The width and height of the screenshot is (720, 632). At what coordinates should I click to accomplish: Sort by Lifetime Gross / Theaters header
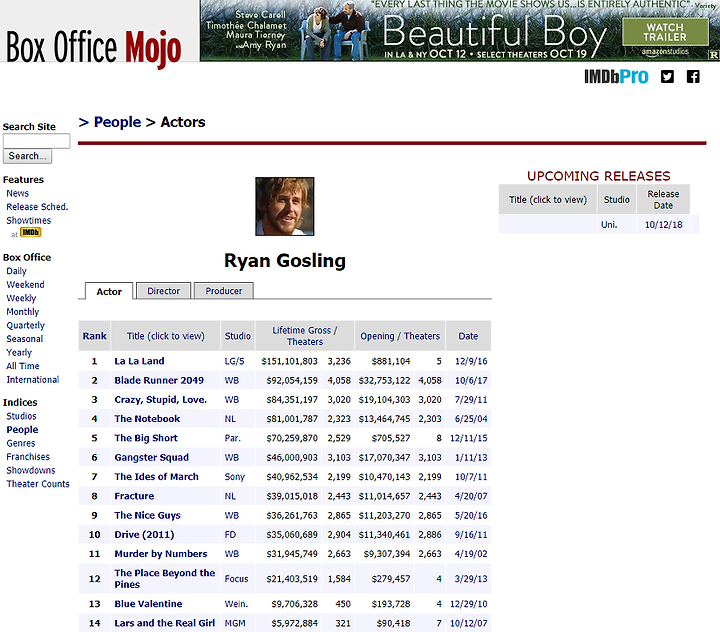[305, 336]
